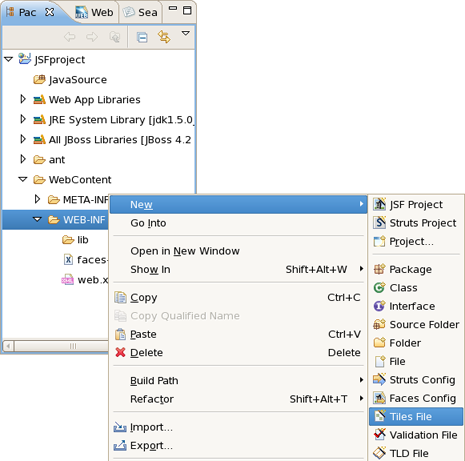Choose Open in New Window
The height and width of the screenshot is (461, 465).
238,251
